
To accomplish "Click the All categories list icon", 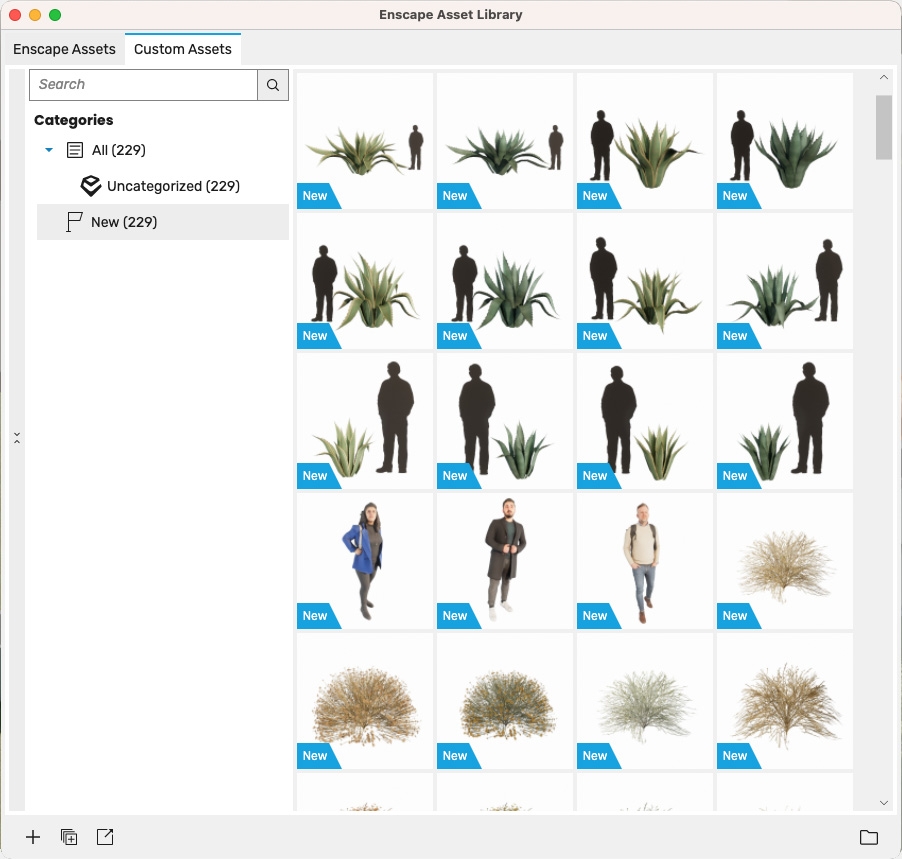I will 74,150.
